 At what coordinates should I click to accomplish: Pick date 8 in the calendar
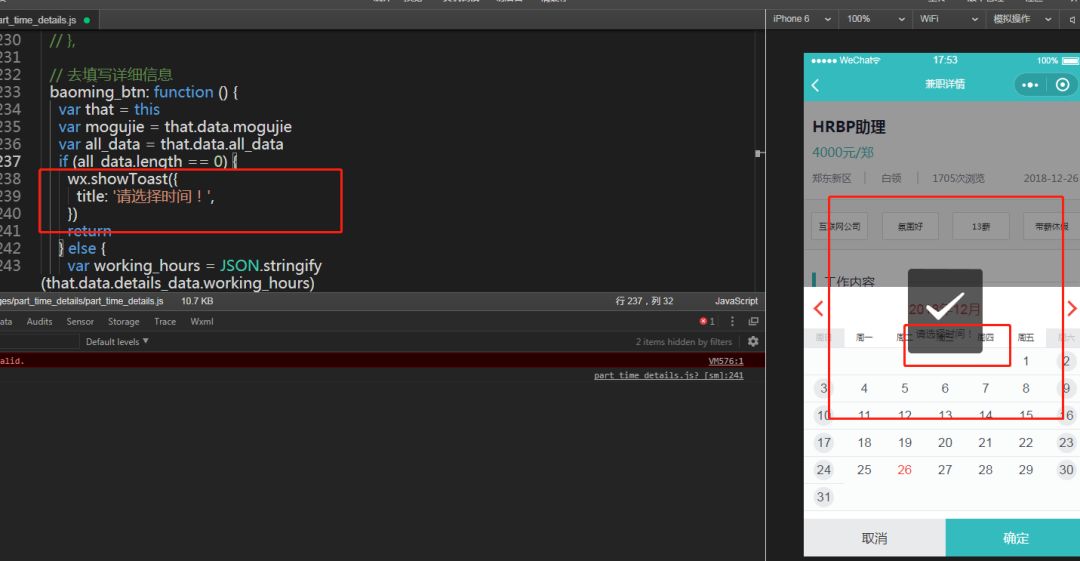coord(1026,389)
